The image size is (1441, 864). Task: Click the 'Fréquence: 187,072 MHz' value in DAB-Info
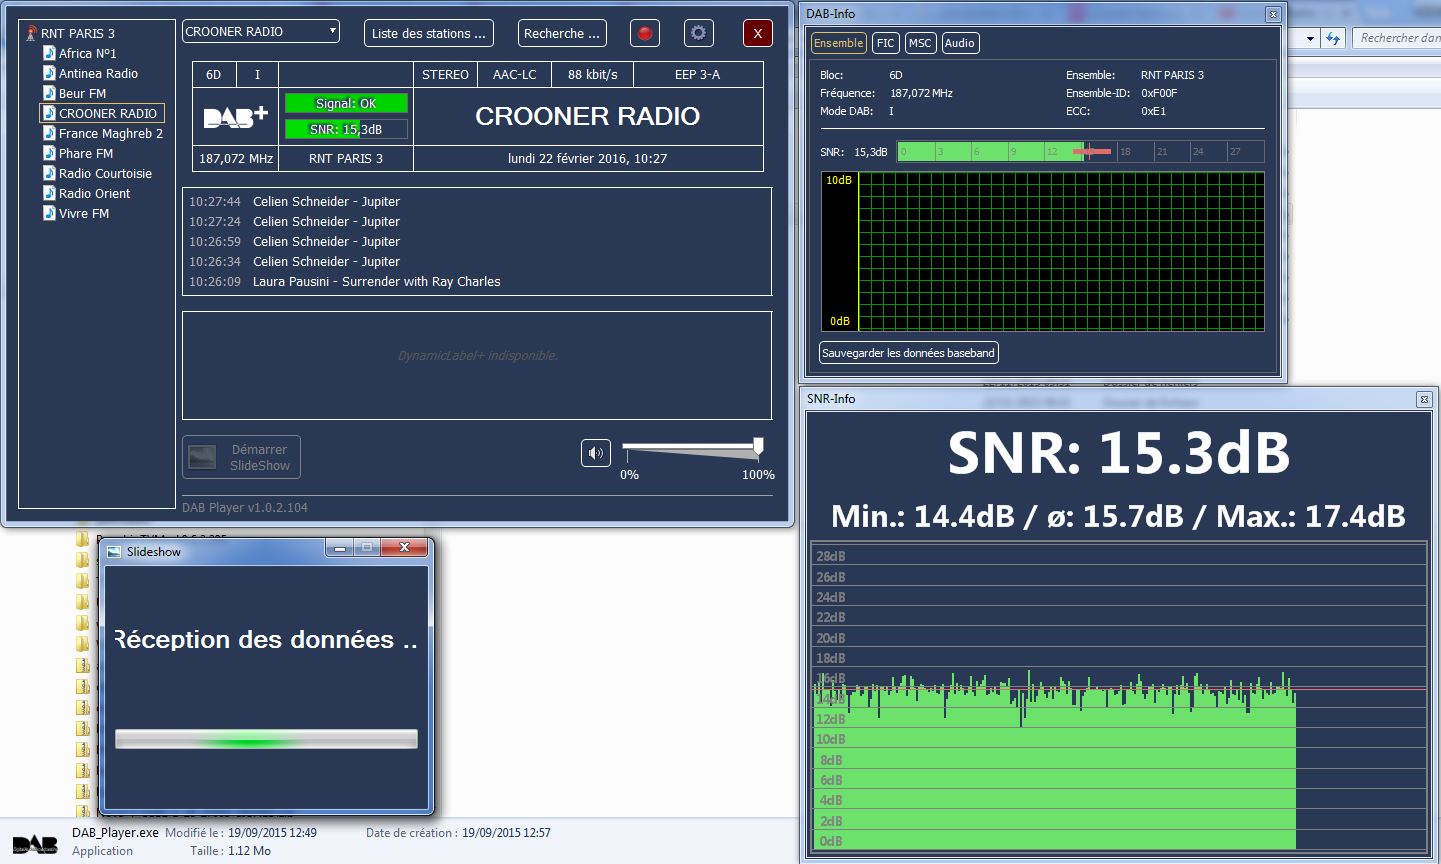point(921,93)
